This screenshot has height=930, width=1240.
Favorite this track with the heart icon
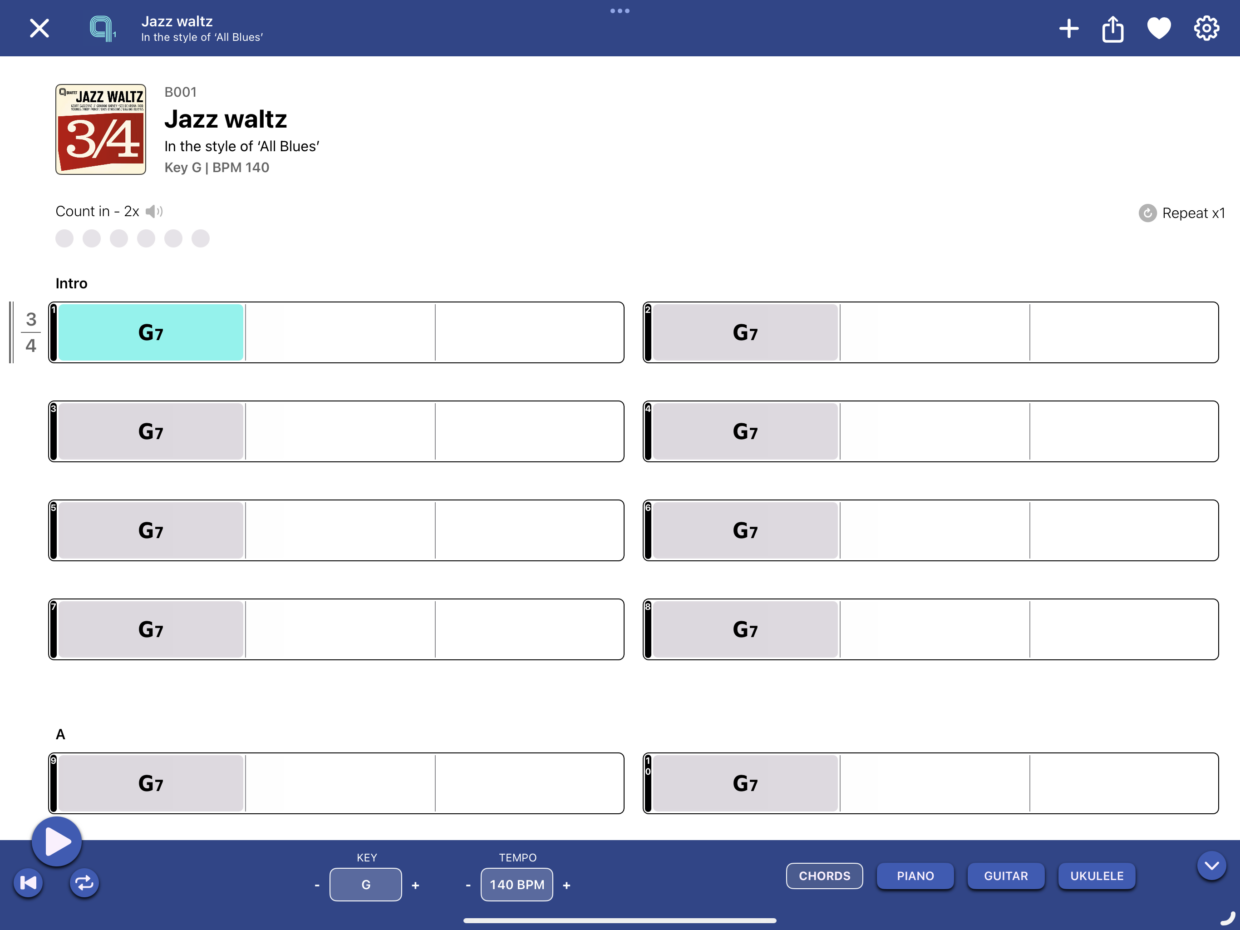point(1159,29)
